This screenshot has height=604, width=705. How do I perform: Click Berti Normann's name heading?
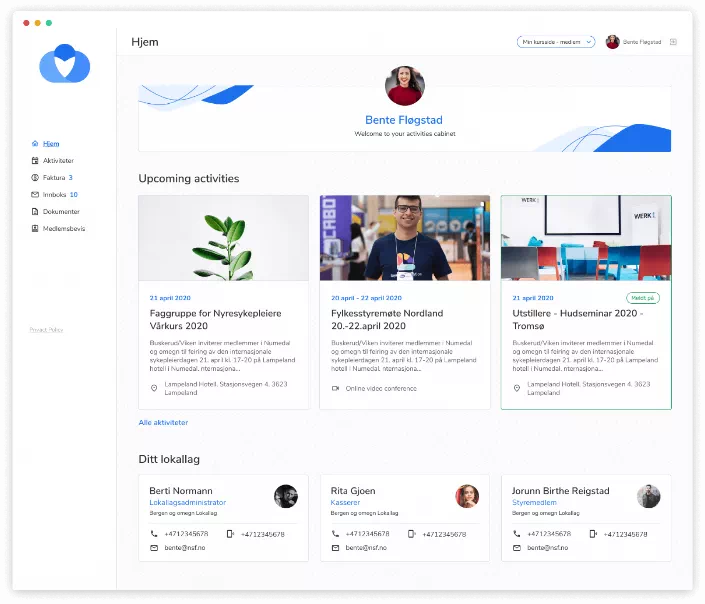pos(181,491)
